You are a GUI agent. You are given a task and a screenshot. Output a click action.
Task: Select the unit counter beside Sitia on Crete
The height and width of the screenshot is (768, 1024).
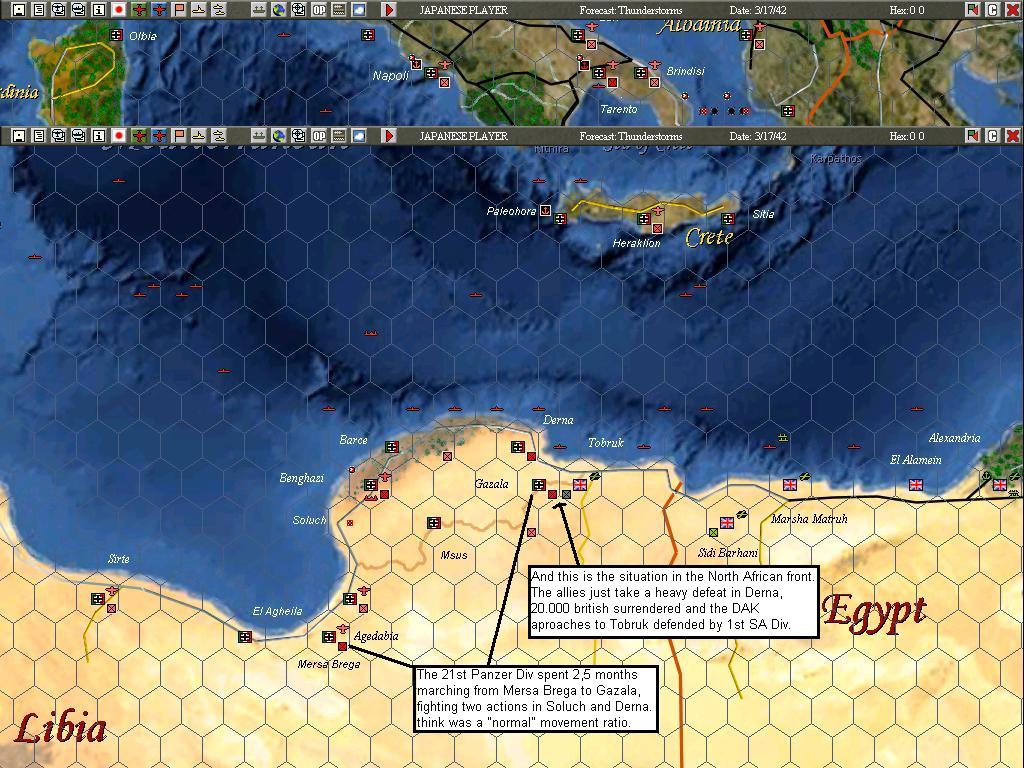(x=728, y=219)
